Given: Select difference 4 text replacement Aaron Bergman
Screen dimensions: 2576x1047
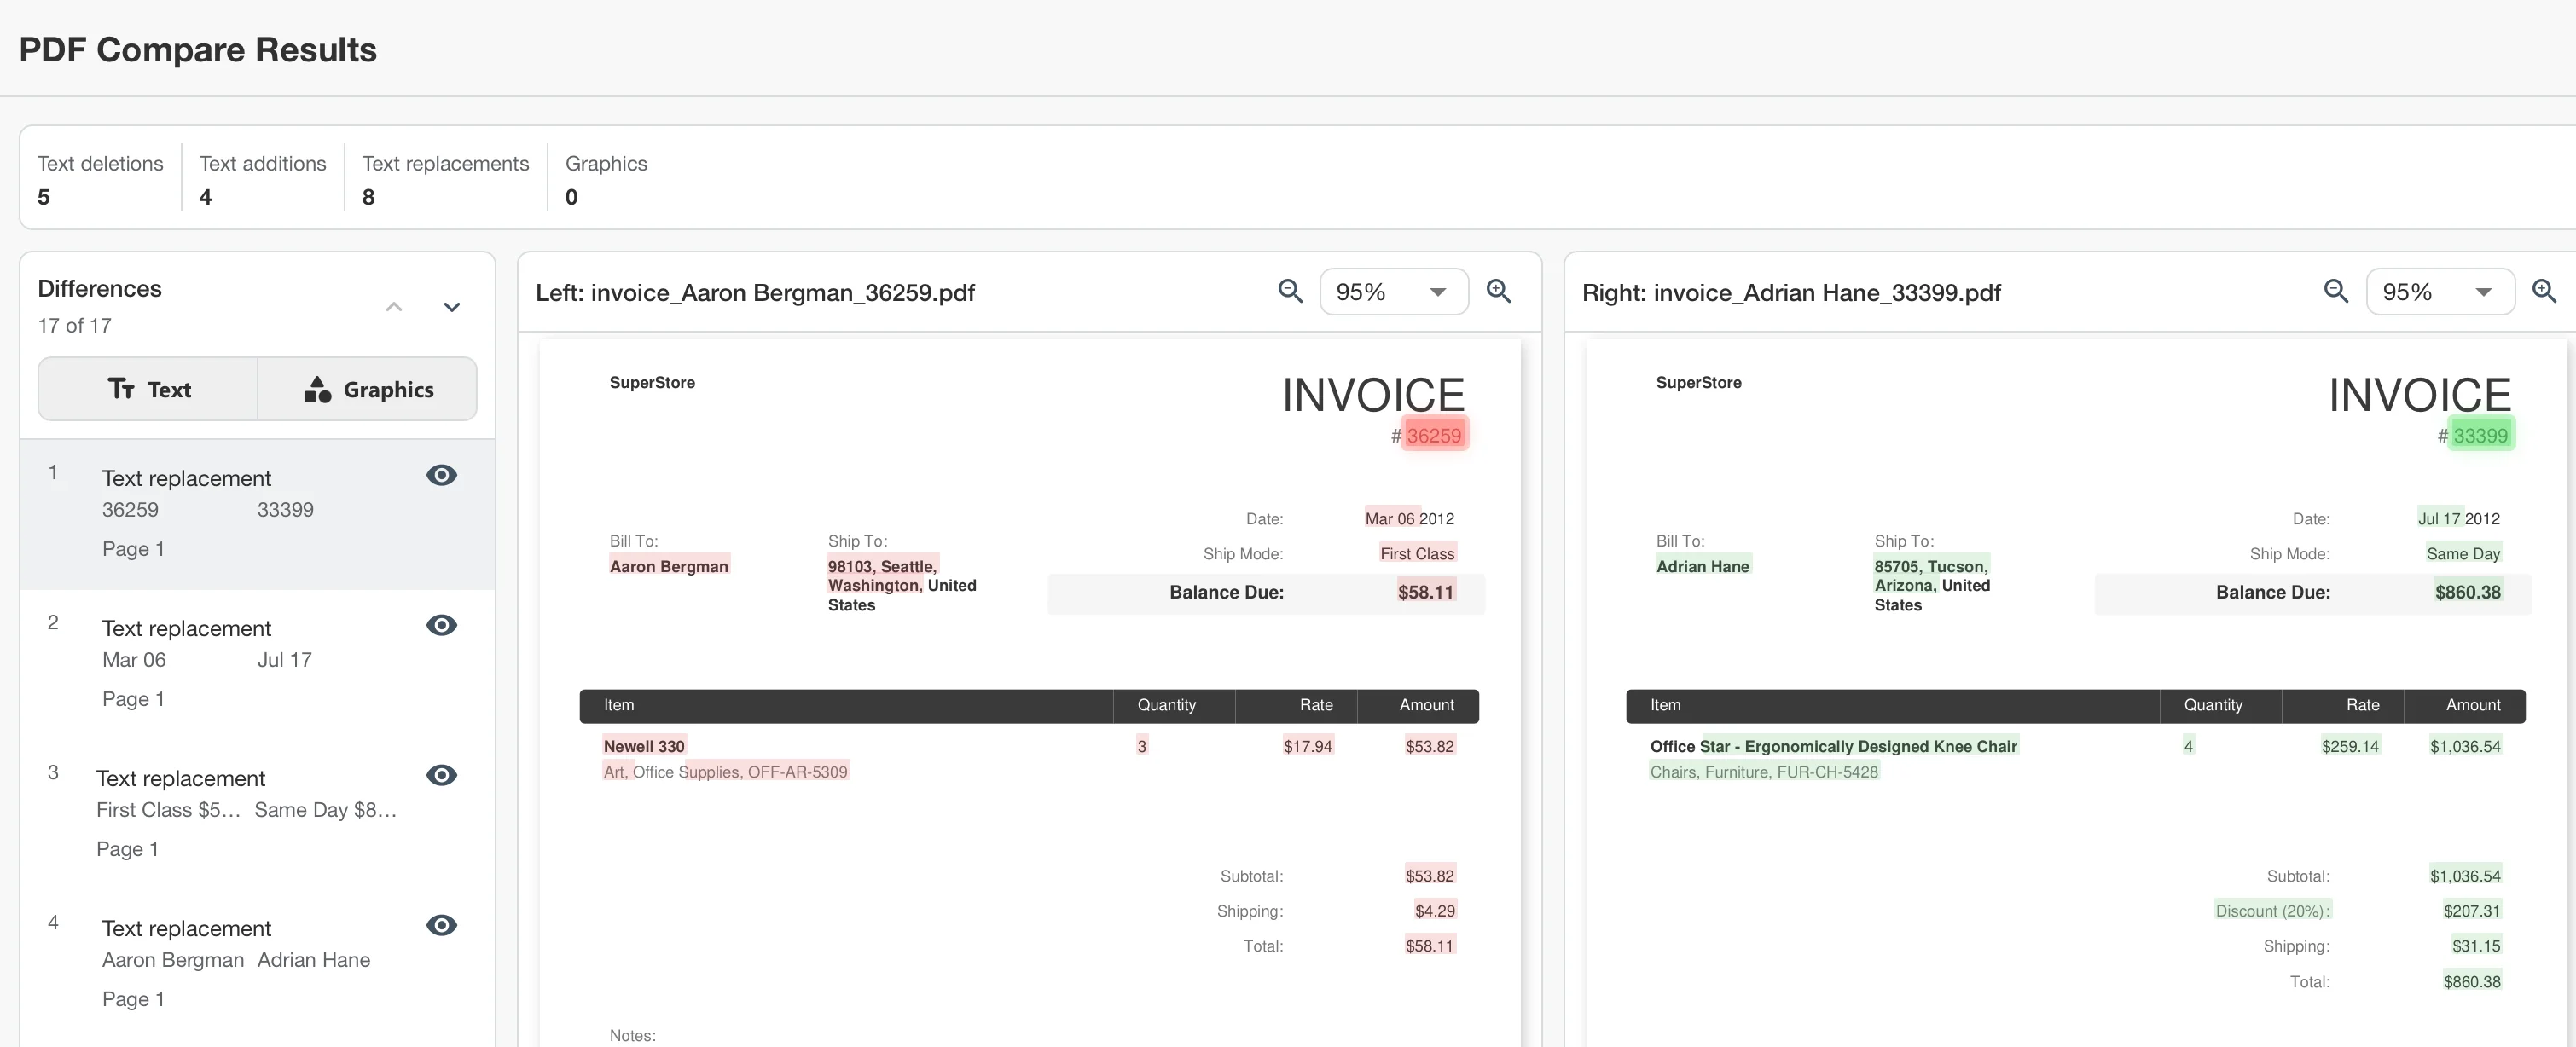Looking at the screenshot, I should pos(257,964).
